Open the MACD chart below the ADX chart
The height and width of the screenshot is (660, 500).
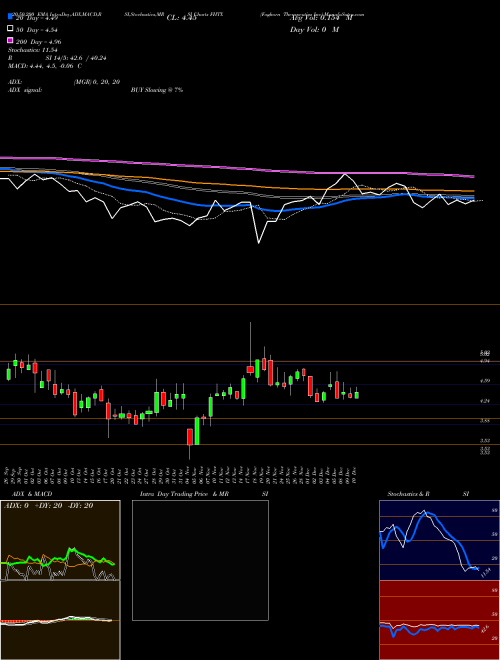tap(60, 620)
